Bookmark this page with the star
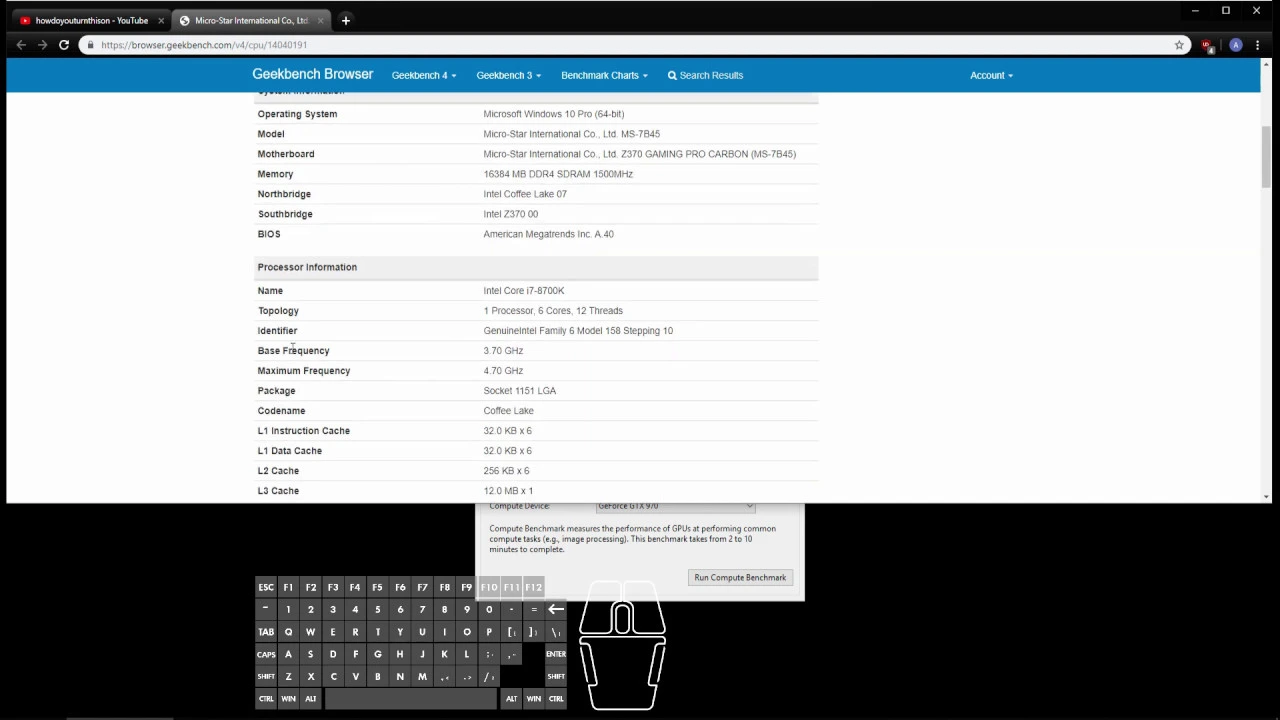The height and width of the screenshot is (720, 1280). (x=1179, y=45)
